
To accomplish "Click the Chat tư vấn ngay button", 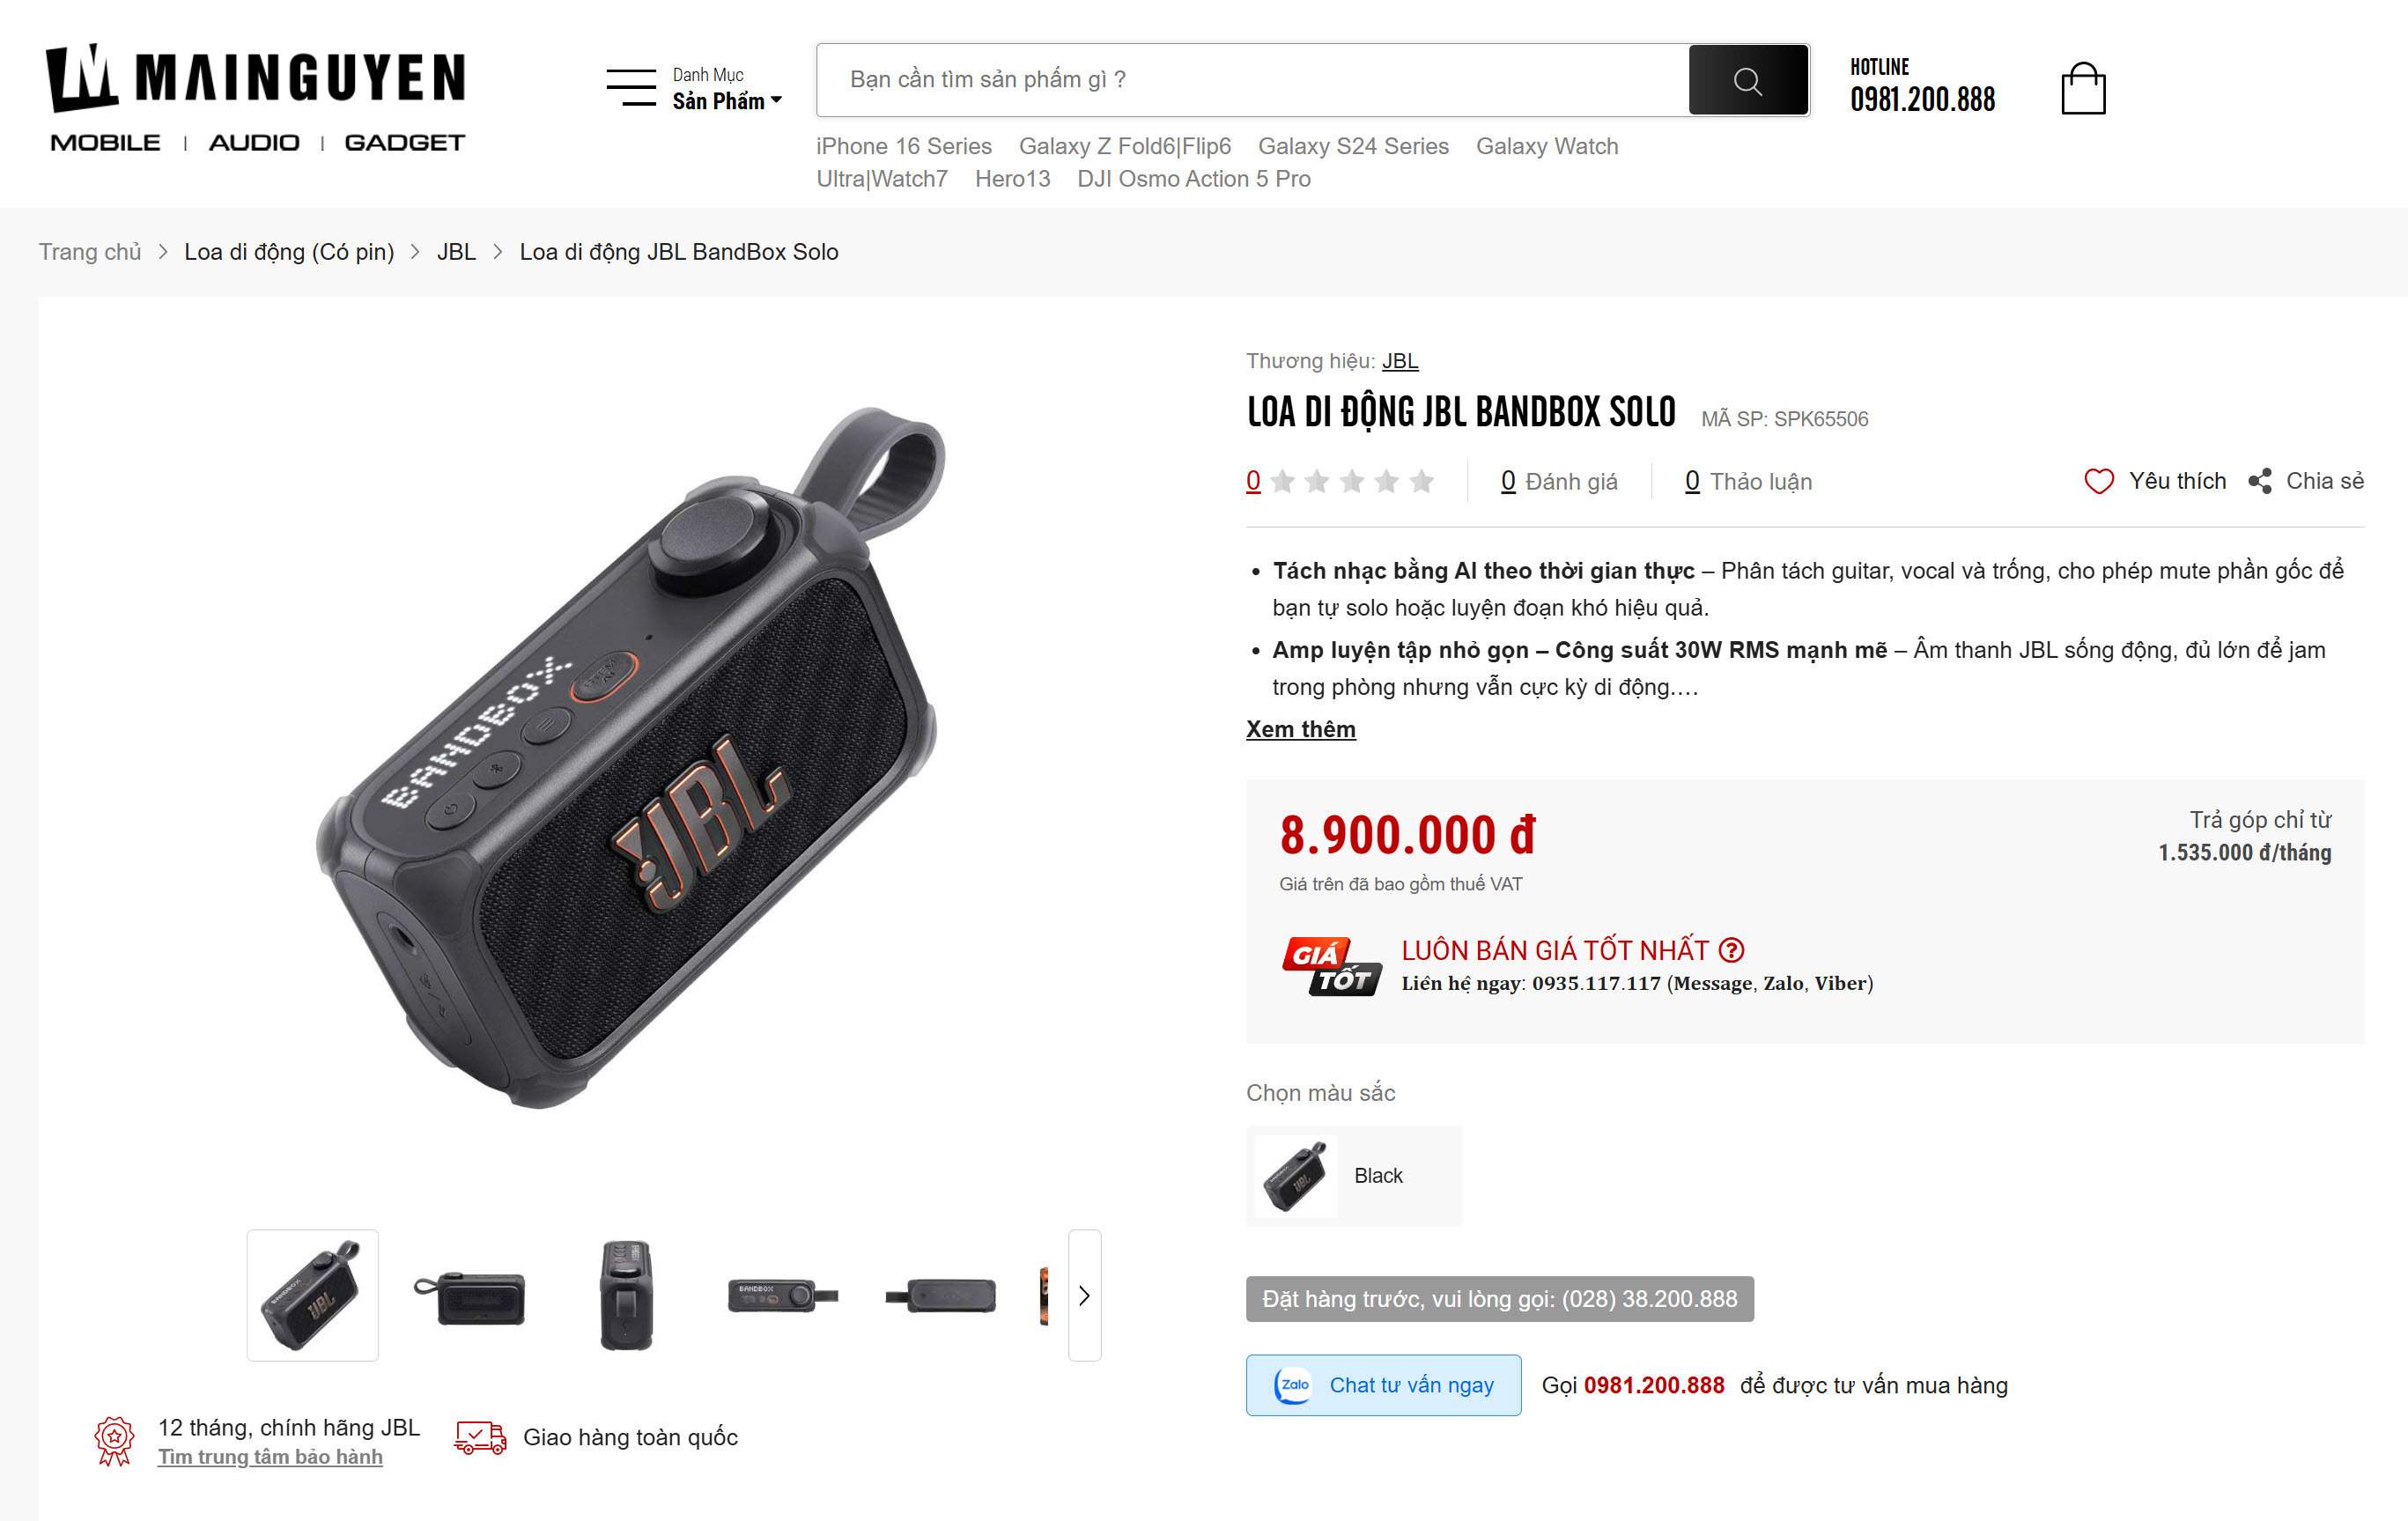I will click(x=1383, y=1385).
